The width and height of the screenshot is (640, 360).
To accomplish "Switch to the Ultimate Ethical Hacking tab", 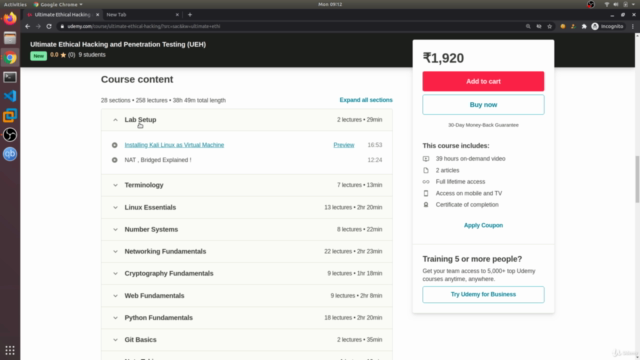I will point(61,15).
